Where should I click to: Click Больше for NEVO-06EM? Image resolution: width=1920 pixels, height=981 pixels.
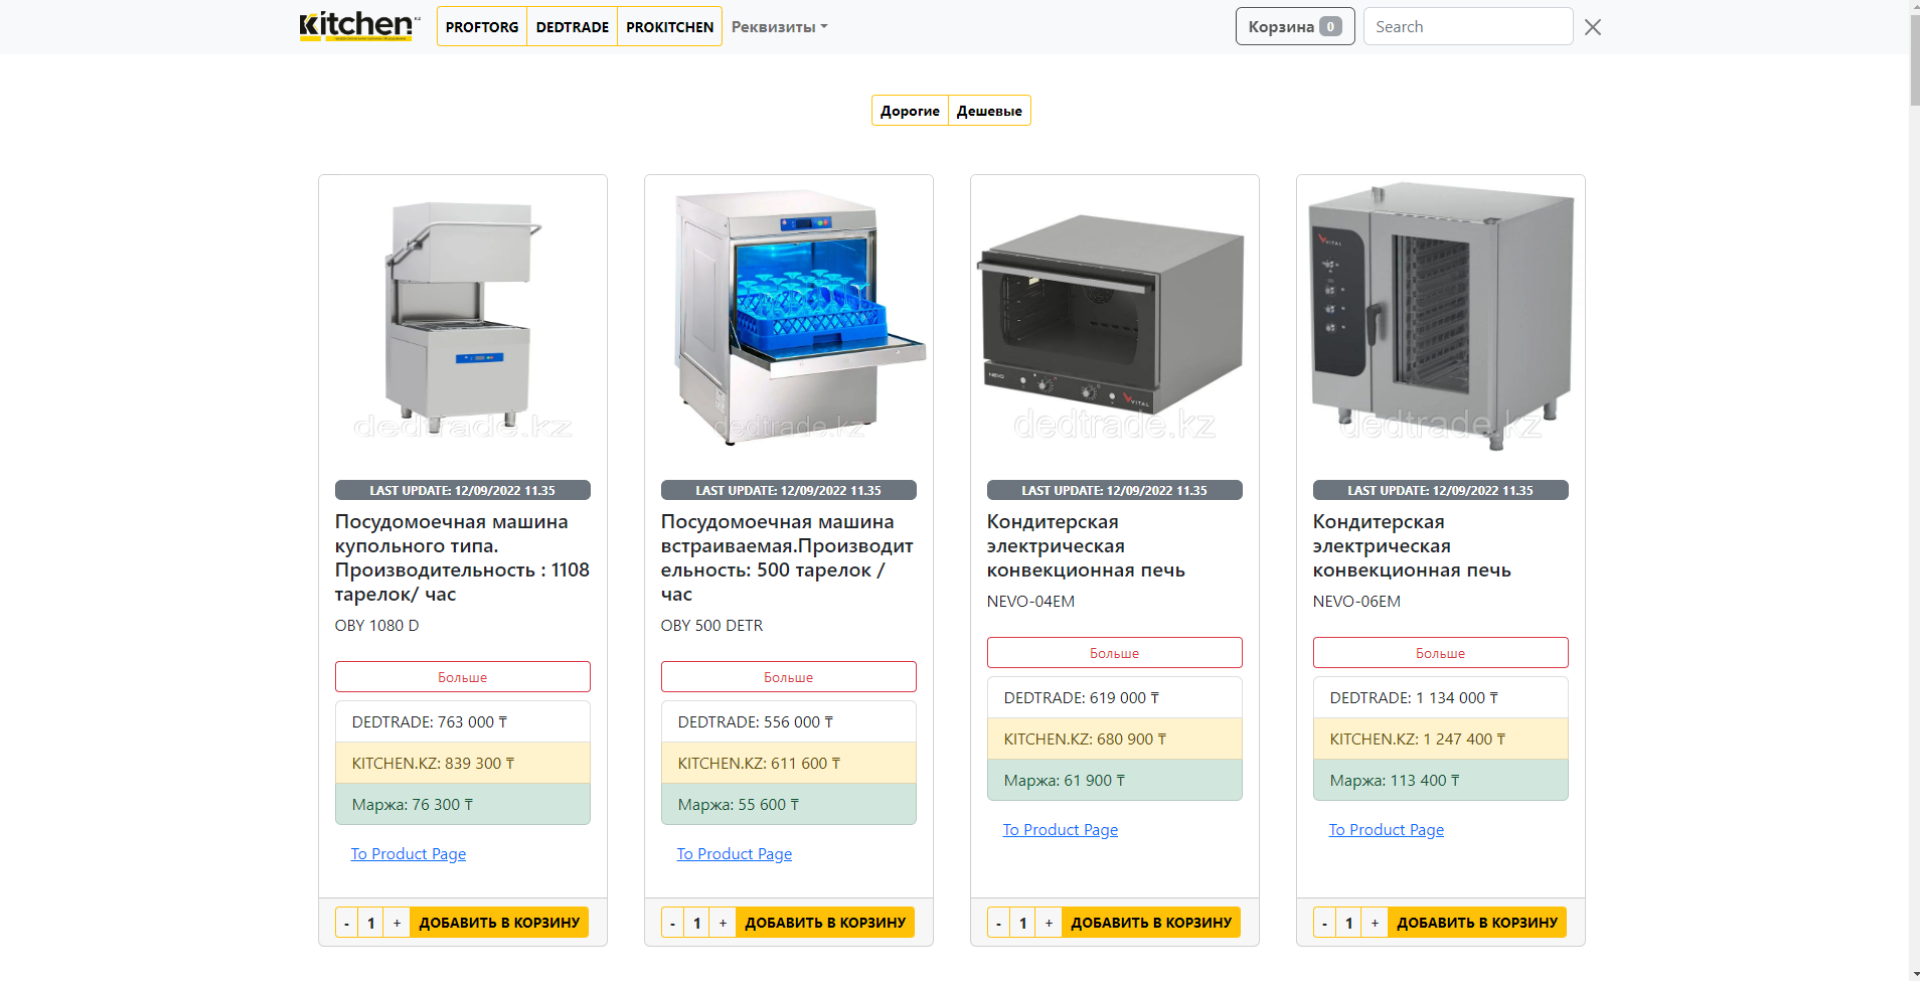pos(1441,653)
